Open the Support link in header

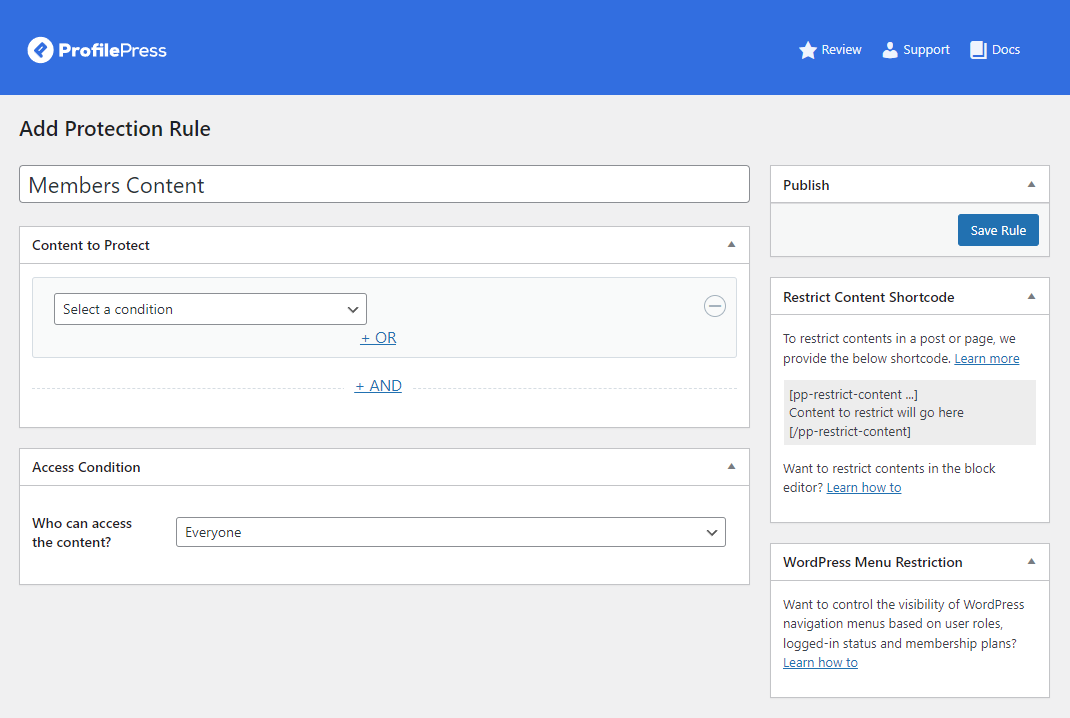(x=926, y=50)
